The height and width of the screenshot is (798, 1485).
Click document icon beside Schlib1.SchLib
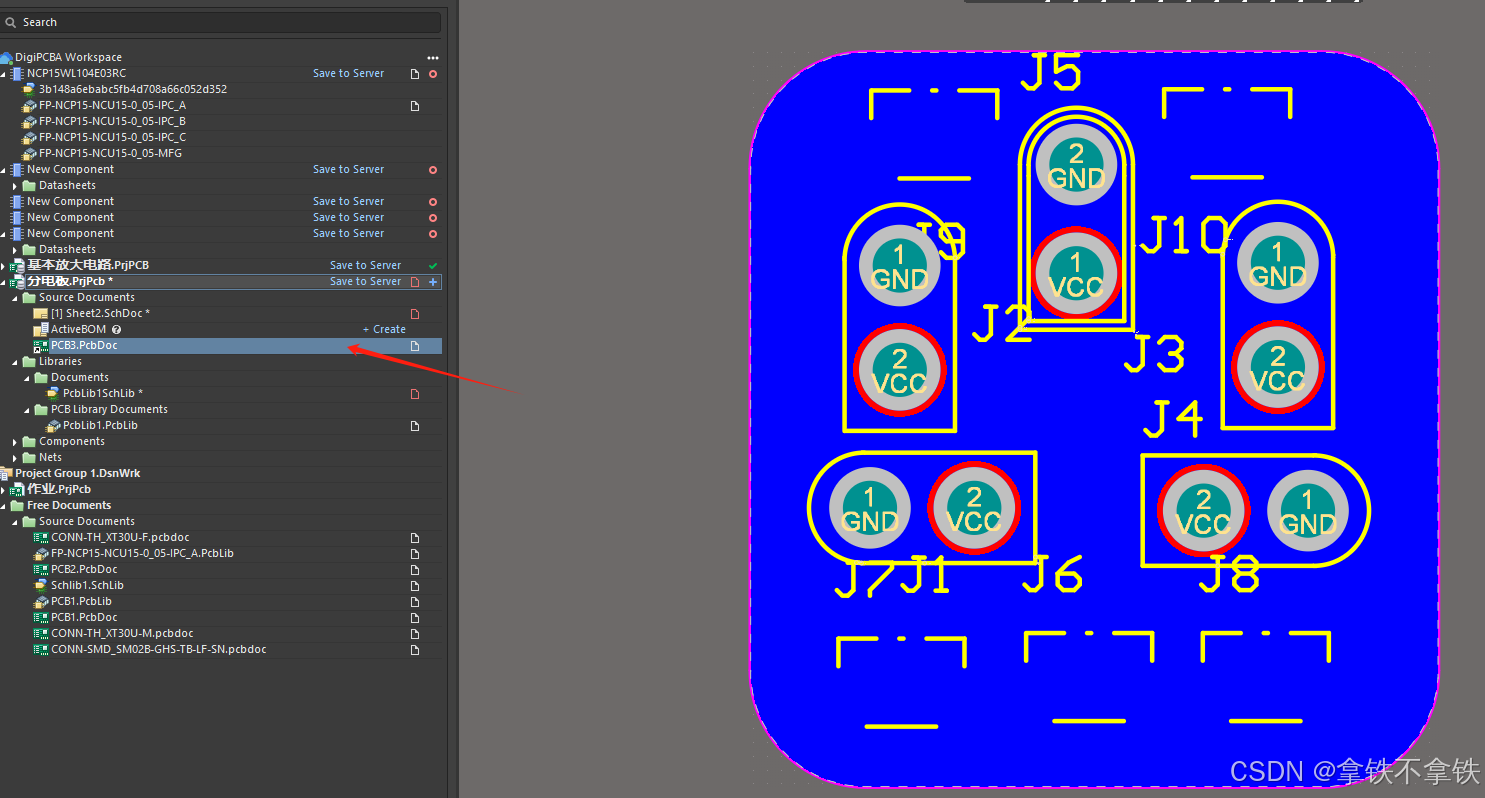tap(415, 586)
